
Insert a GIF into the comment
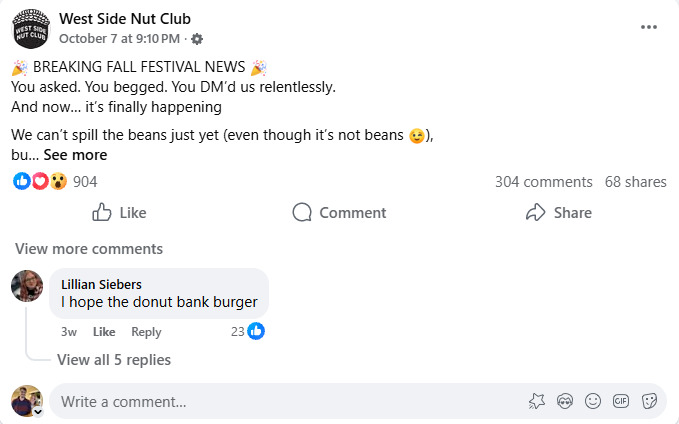[x=620, y=401]
